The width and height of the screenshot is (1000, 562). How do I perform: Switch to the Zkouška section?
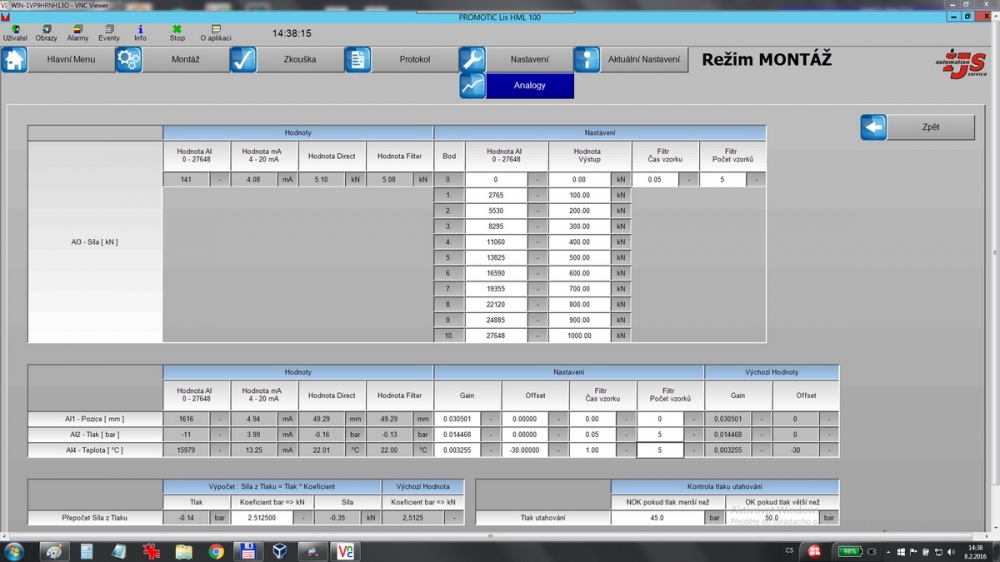300,60
